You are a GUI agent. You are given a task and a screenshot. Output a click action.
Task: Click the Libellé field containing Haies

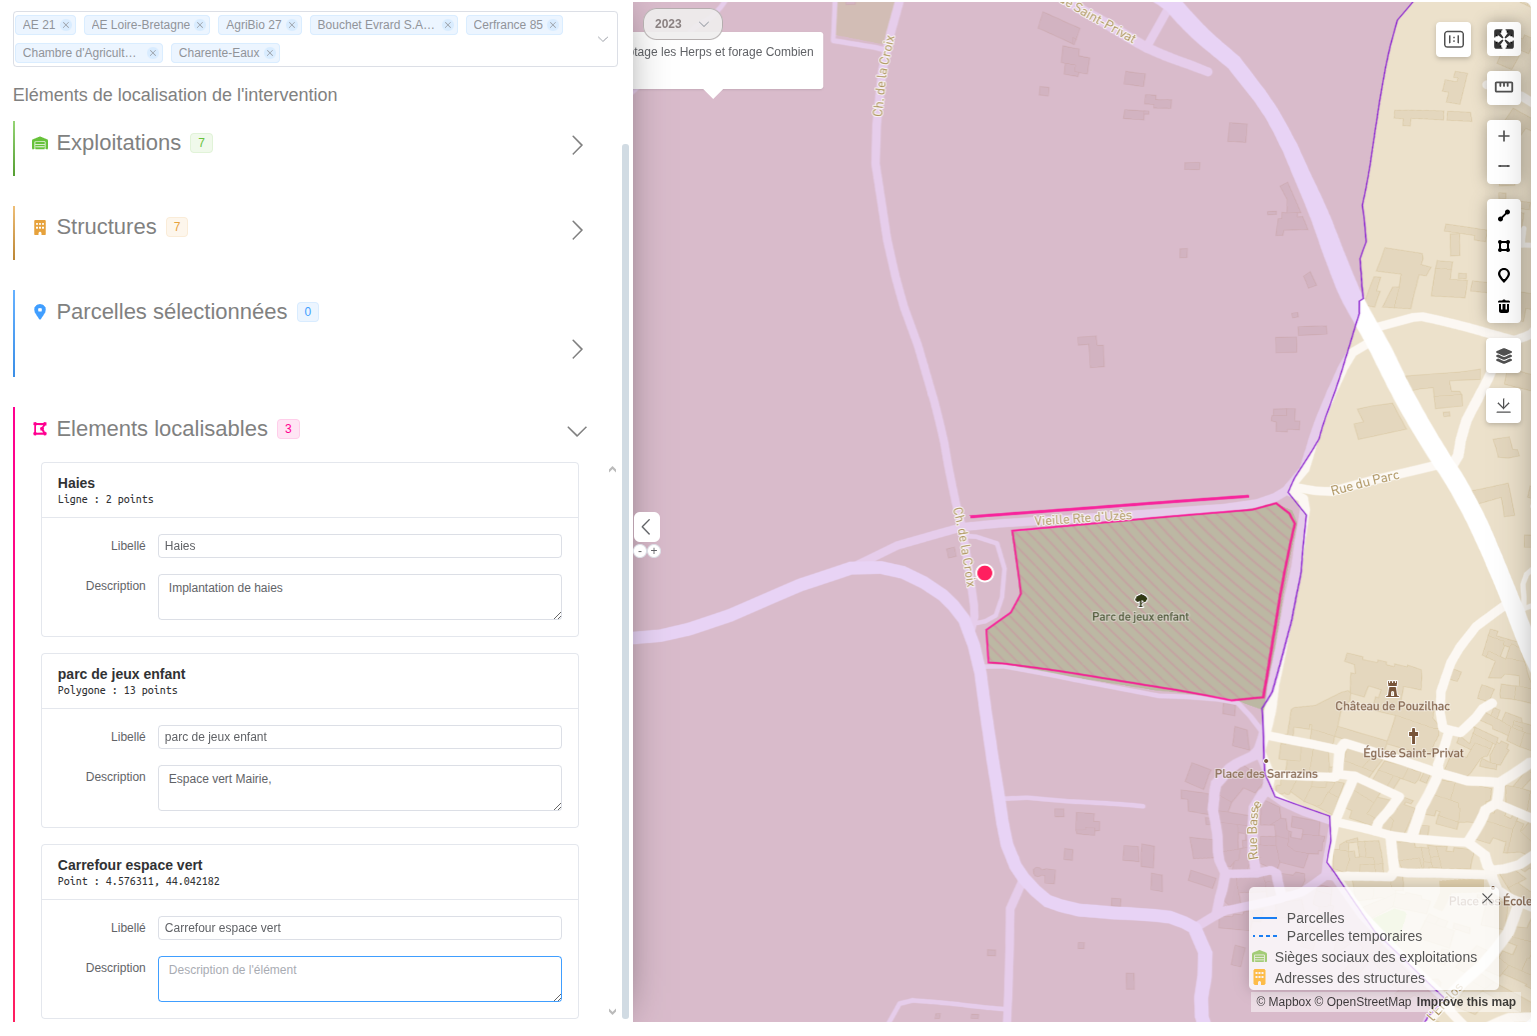coord(359,546)
